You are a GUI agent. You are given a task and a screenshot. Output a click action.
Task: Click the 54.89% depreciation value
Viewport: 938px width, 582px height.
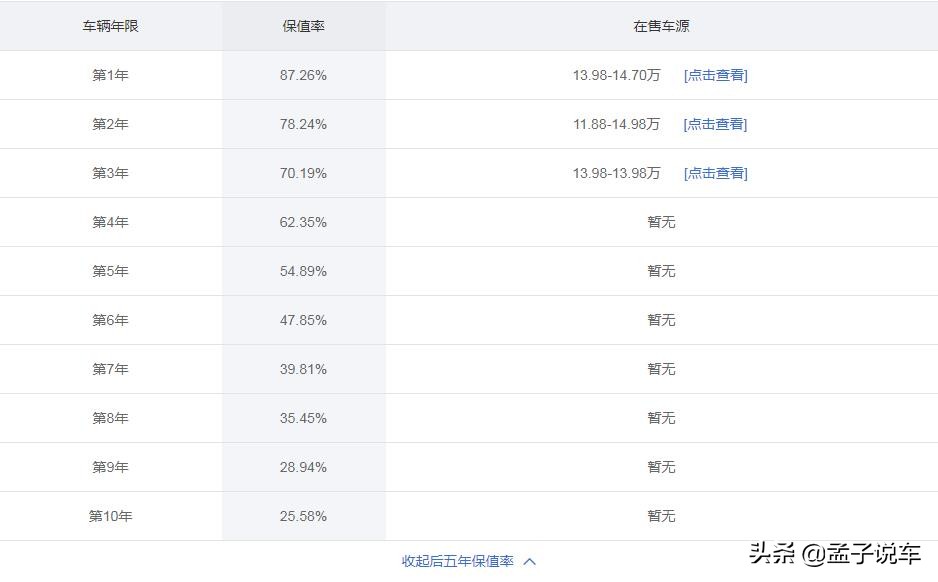click(306, 270)
